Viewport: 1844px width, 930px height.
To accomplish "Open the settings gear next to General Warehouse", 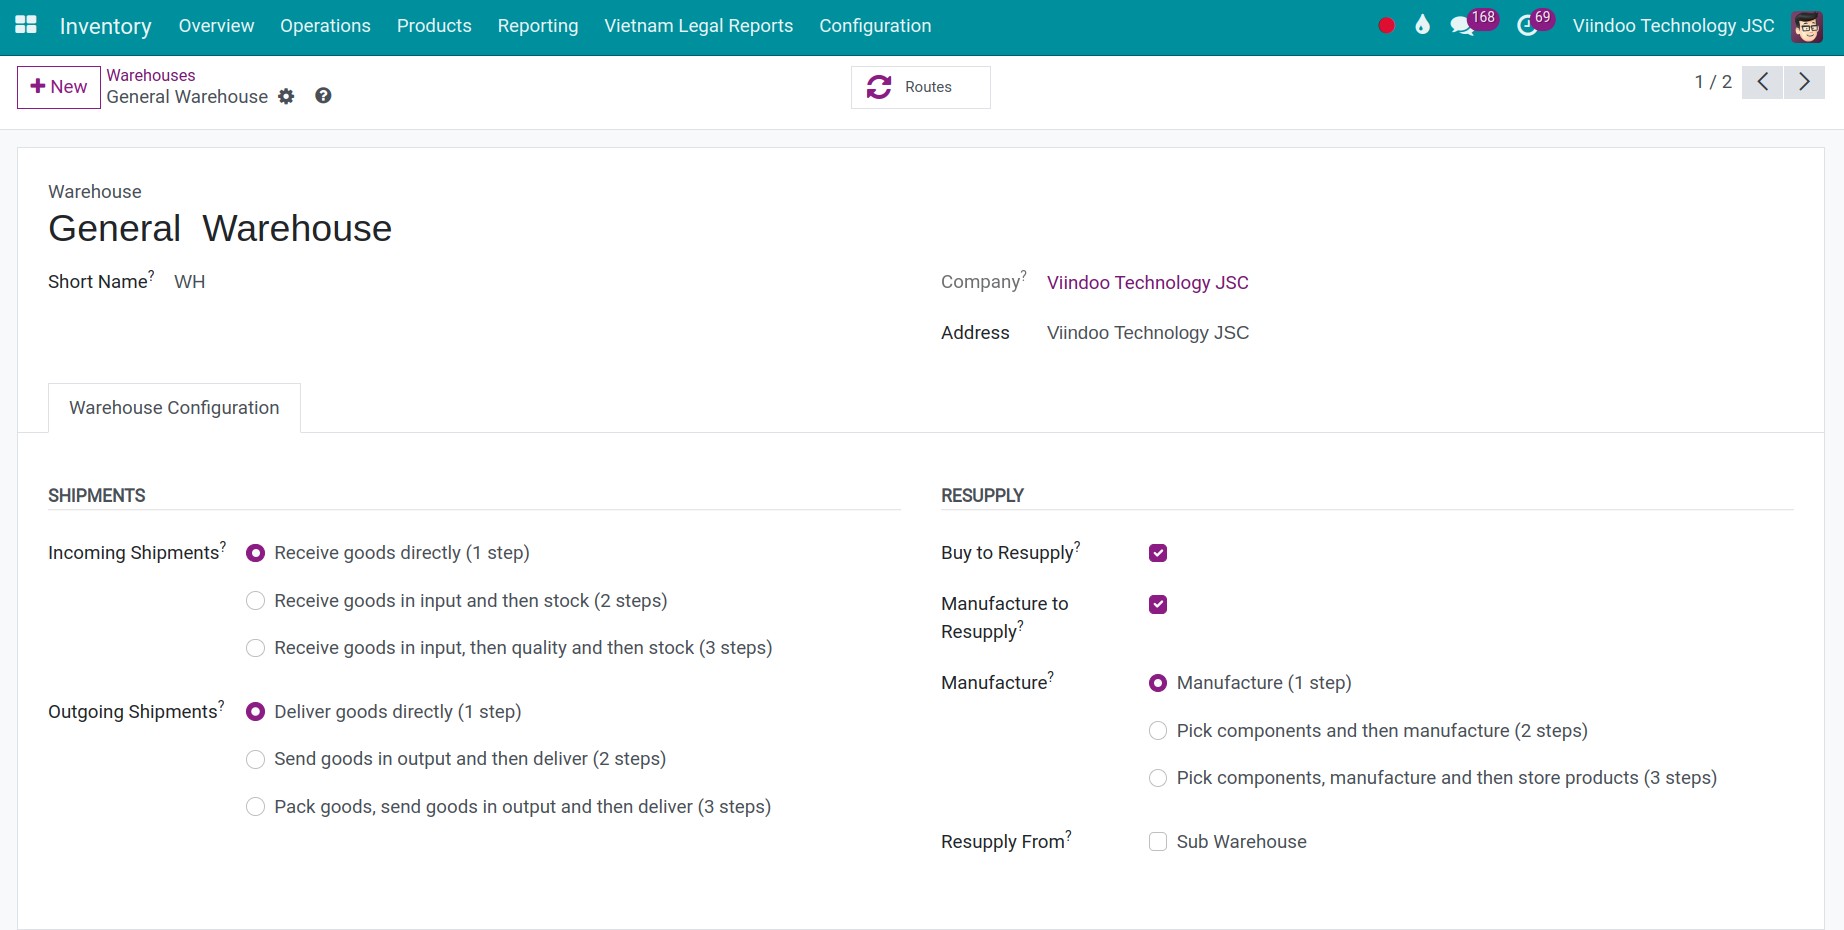I will [x=286, y=96].
